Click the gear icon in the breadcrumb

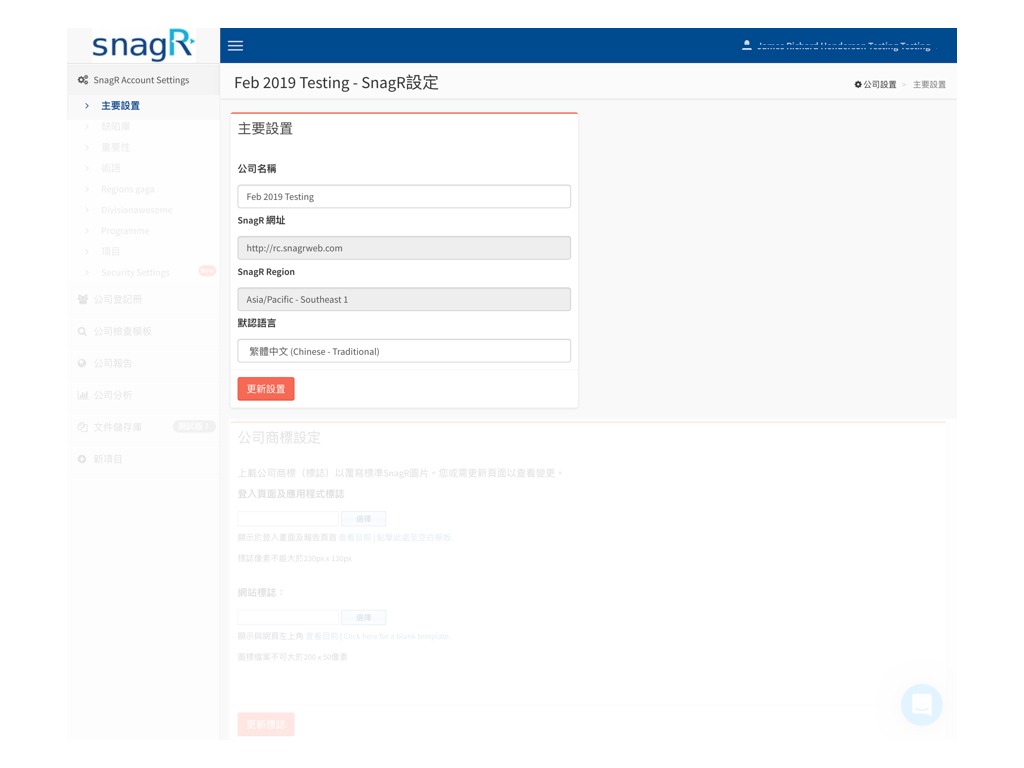(x=858, y=84)
